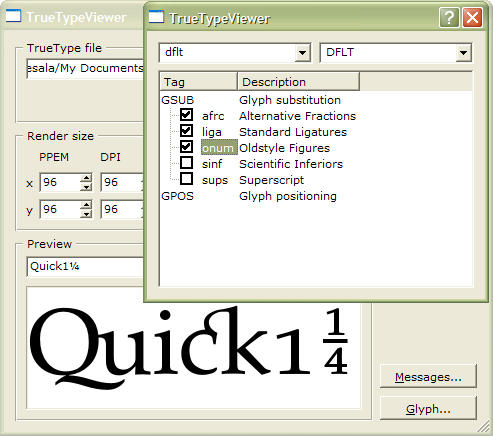Image resolution: width=493 pixels, height=436 pixels.
Task: Uncheck the liga Standard Ligatures checkbox
Action: point(186,131)
